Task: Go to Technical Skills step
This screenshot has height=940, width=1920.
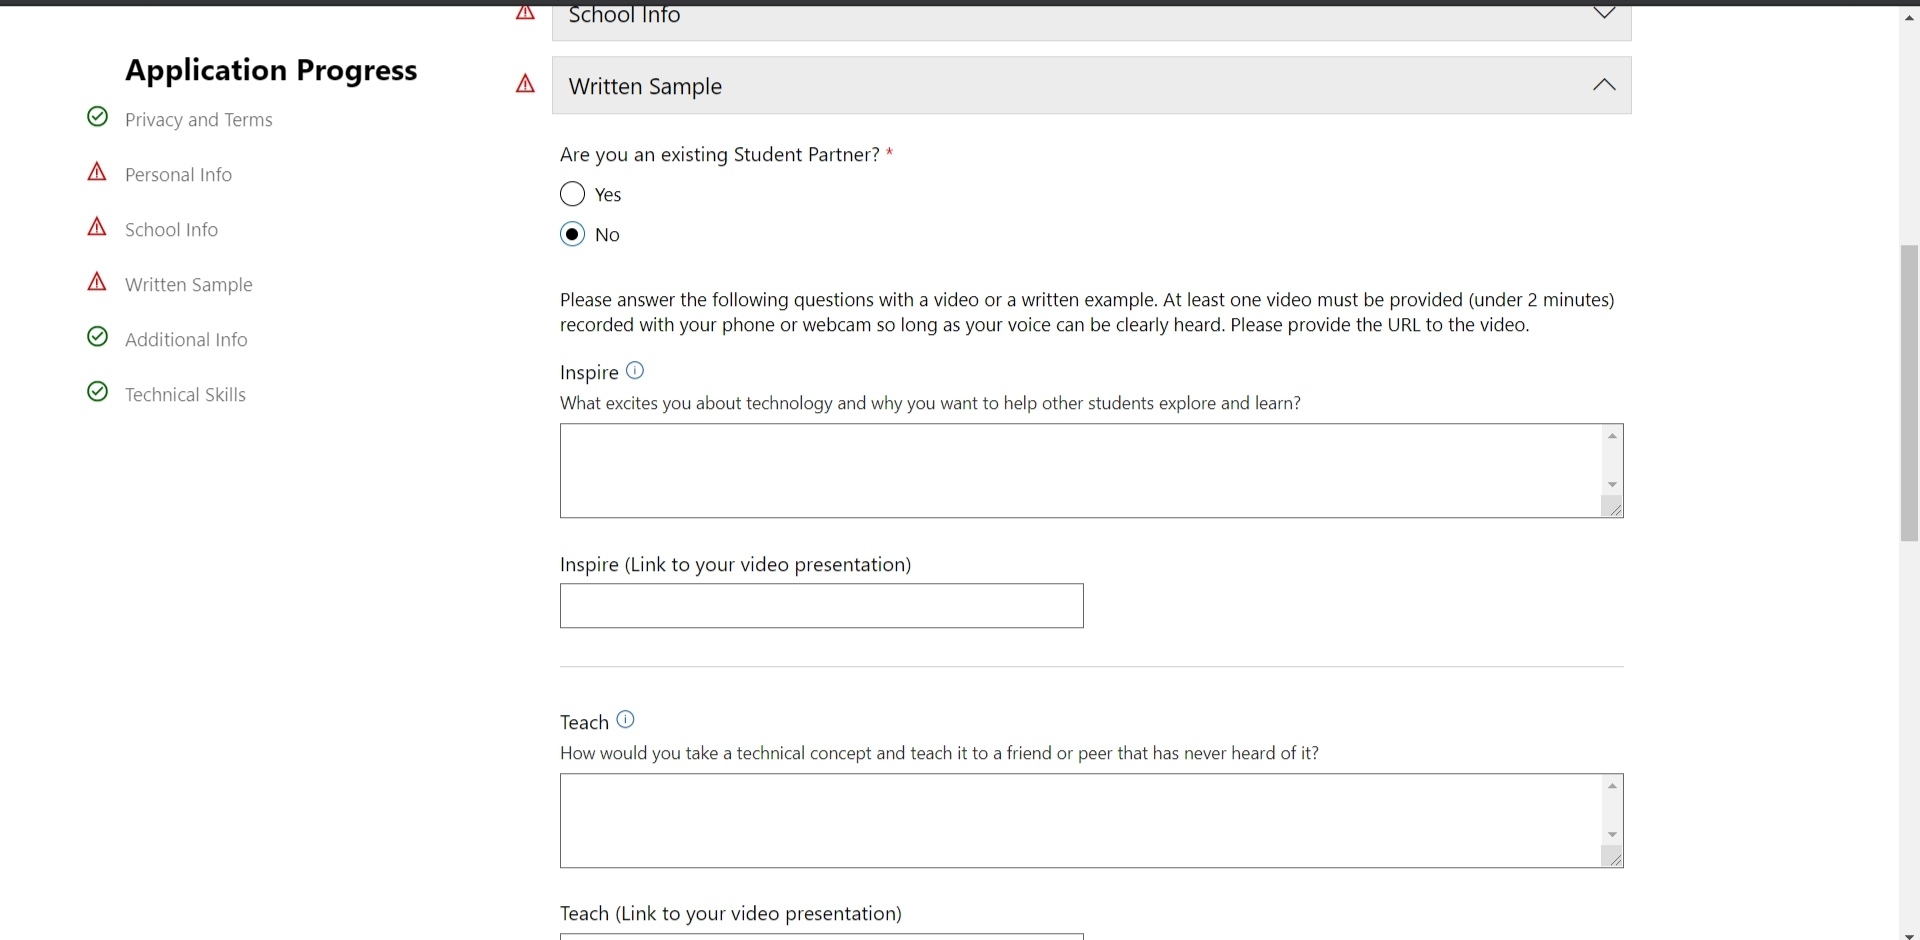Action: [x=185, y=395]
